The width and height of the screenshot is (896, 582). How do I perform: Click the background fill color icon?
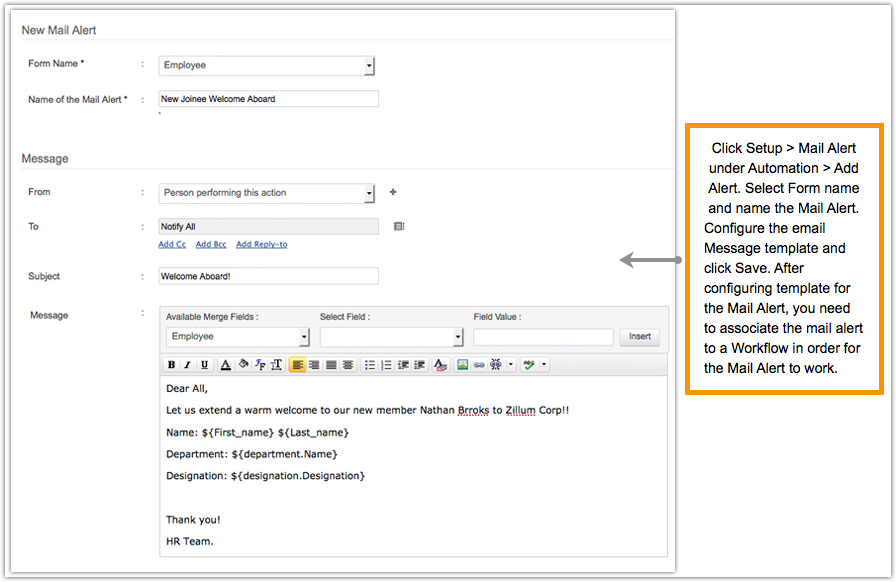click(x=243, y=365)
